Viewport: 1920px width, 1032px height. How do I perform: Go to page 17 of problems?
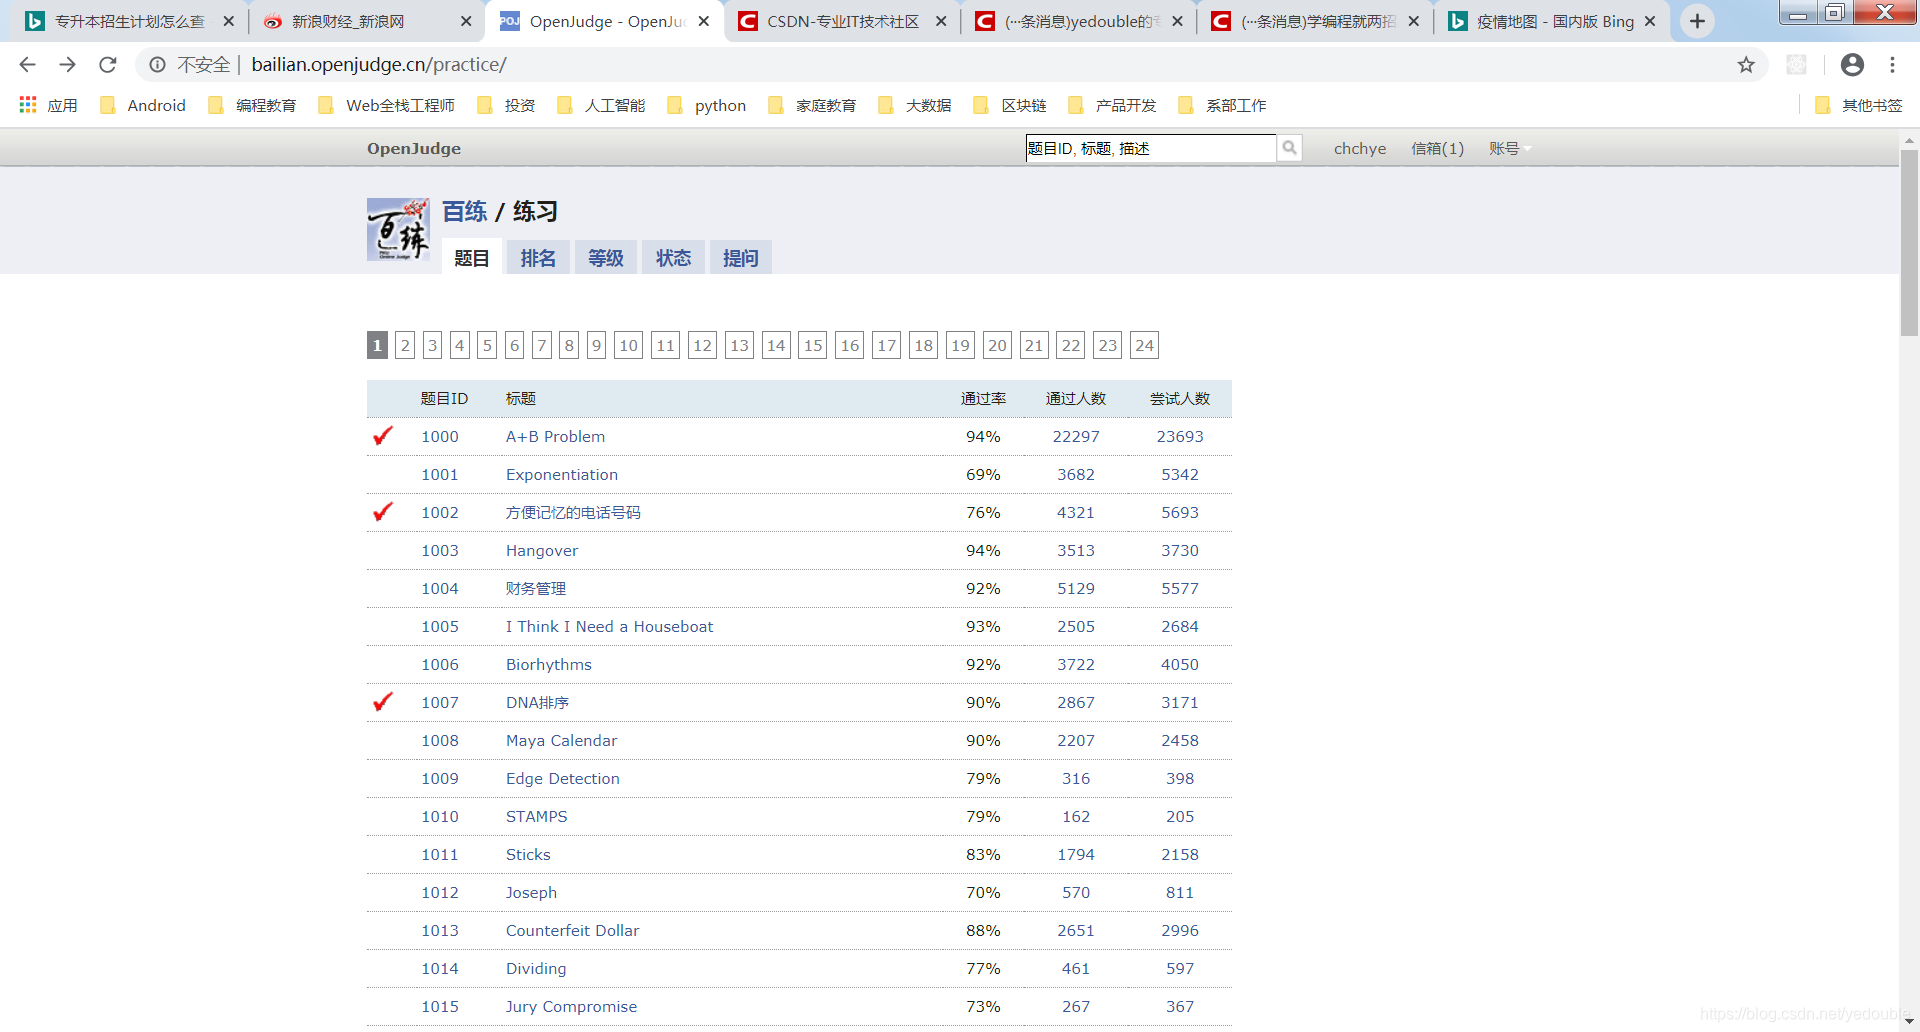click(x=886, y=345)
